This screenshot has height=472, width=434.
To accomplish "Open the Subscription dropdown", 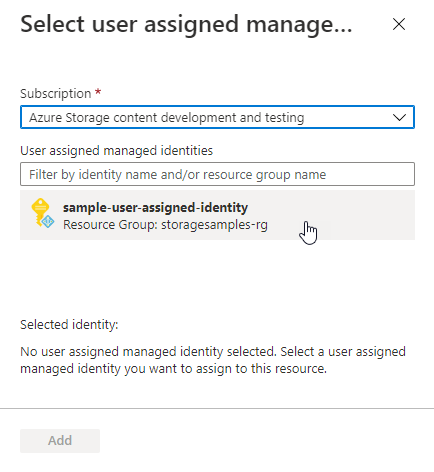I will [217, 117].
